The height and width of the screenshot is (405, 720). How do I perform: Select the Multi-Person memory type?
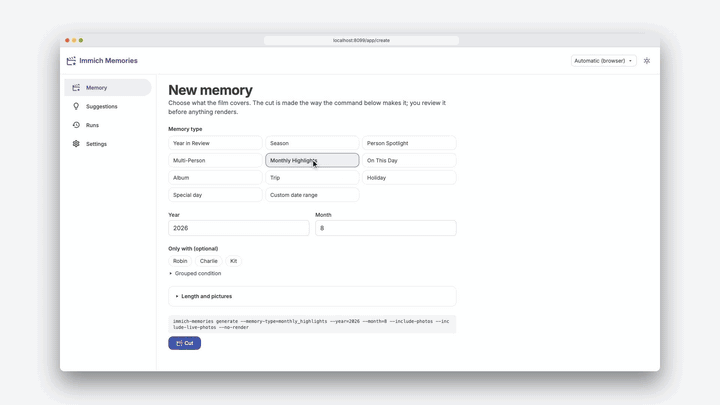215,160
